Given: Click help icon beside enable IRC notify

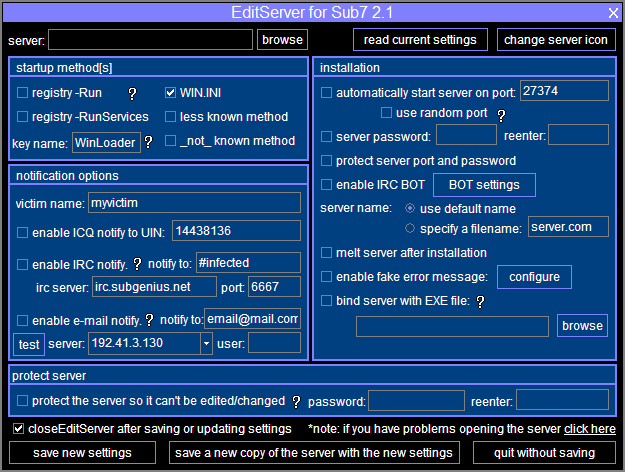Looking at the screenshot, I should click(x=138, y=264).
